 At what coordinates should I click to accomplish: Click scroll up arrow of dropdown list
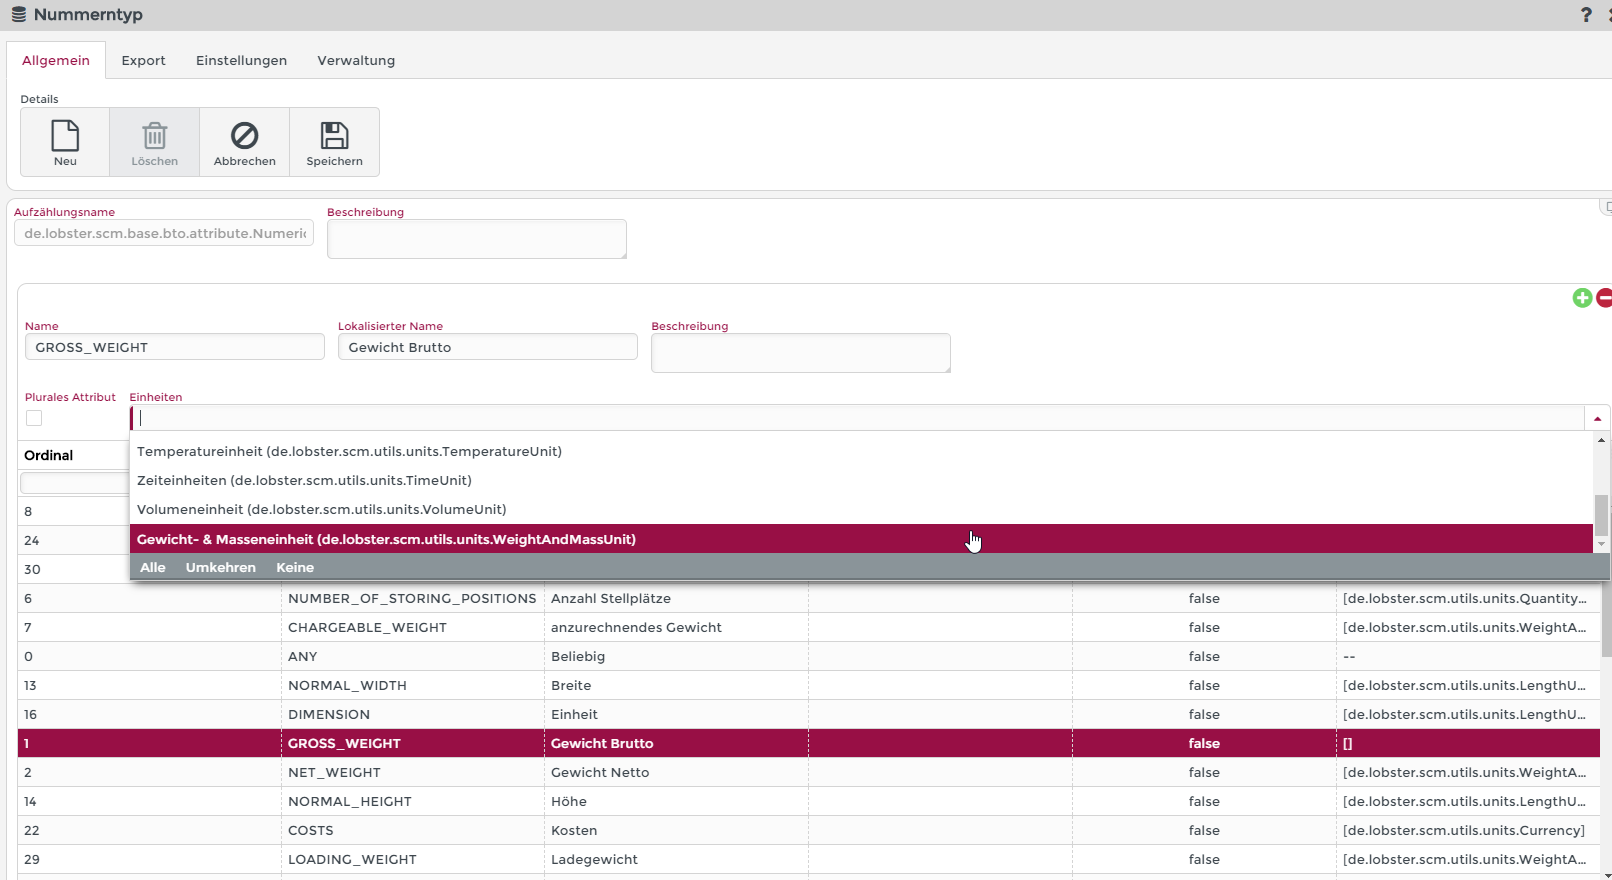coord(1601,440)
